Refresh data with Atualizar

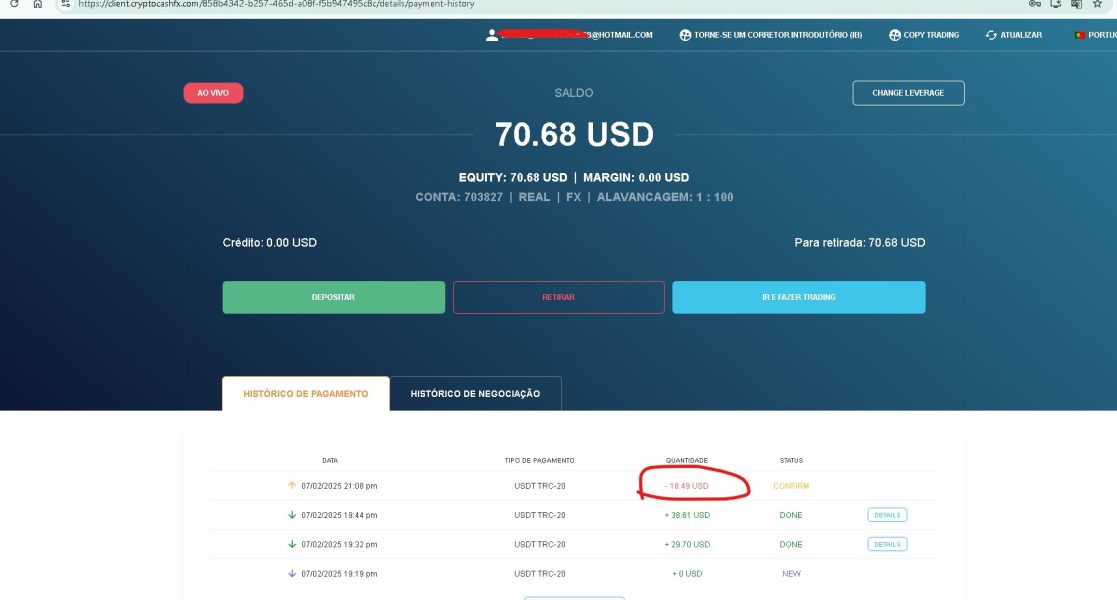(x=1021, y=35)
